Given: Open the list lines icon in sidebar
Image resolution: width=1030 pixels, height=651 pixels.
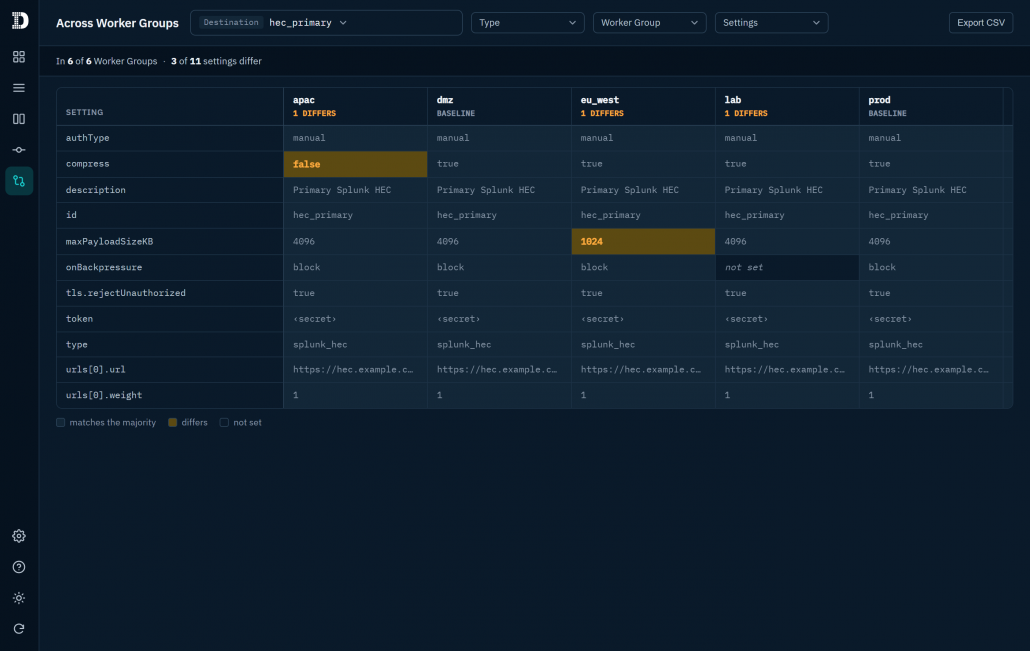Looking at the screenshot, I should pos(19,88).
